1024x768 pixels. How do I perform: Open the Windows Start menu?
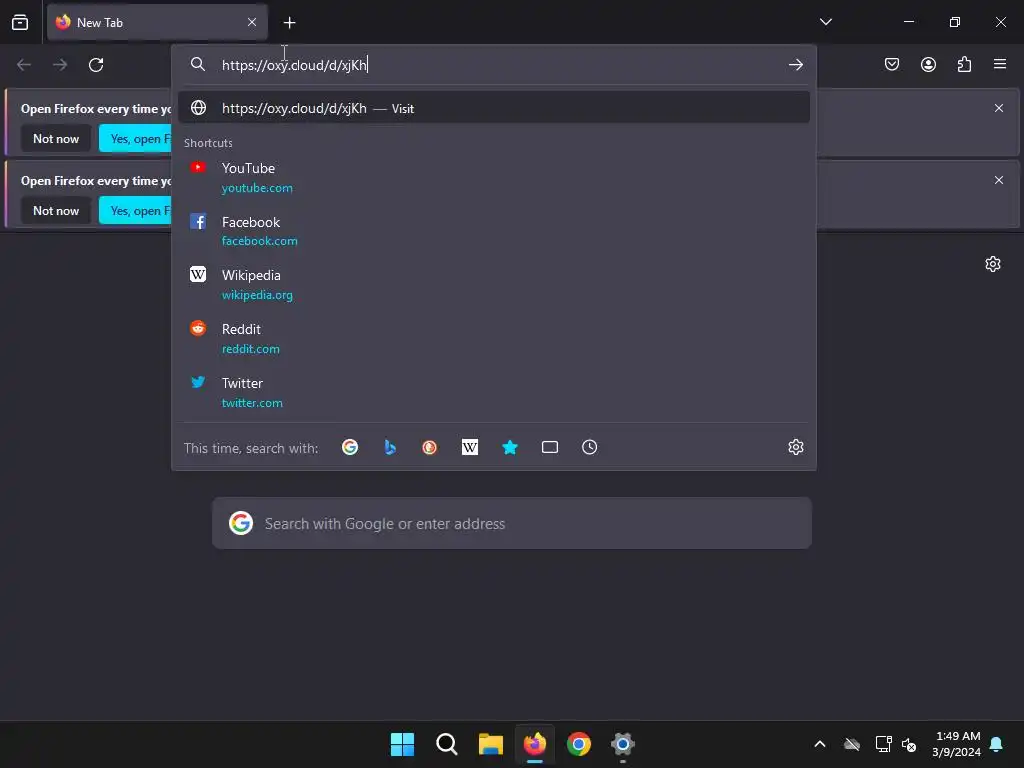(x=402, y=744)
